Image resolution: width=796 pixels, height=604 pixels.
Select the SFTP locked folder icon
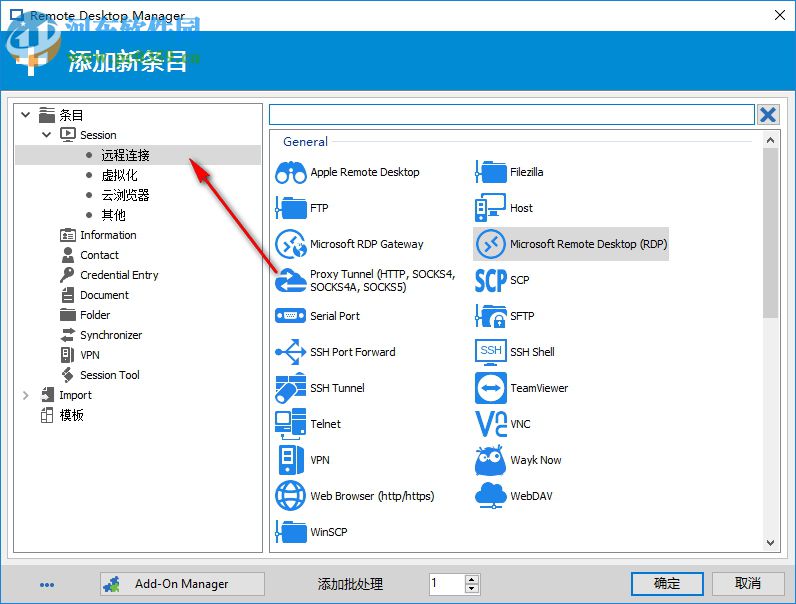(490, 316)
